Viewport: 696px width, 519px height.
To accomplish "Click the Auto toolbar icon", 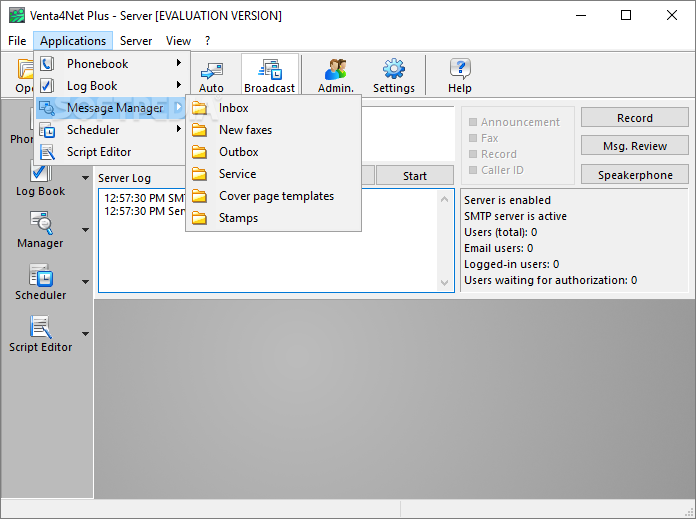I will [212, 71].
